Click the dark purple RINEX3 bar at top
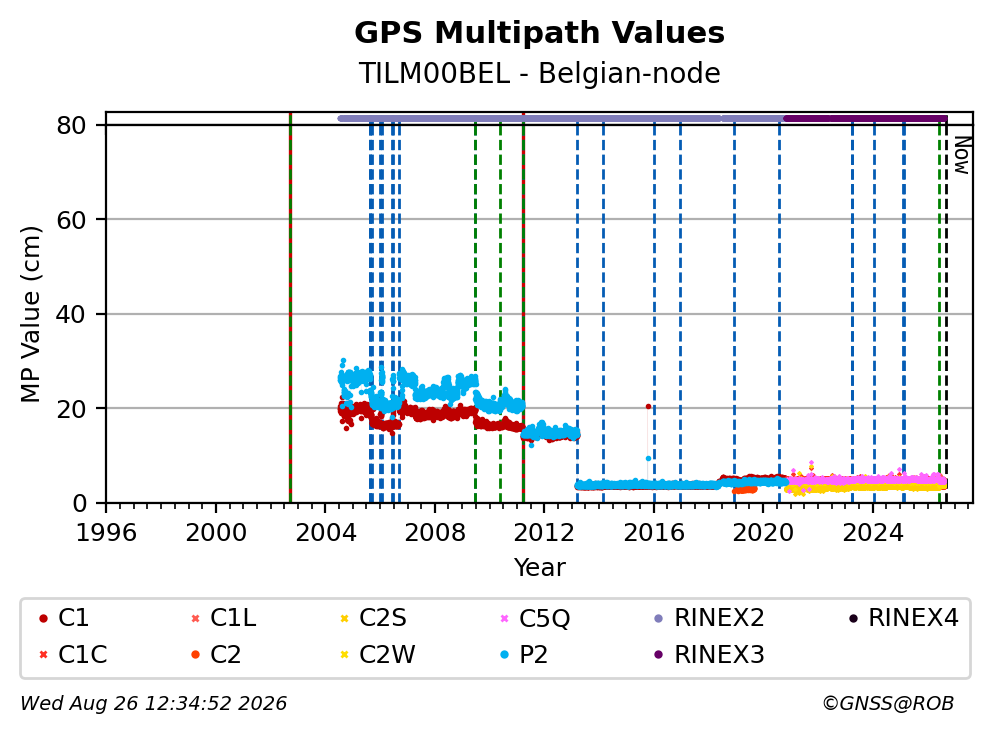The image size is (992, 734). coord(865,118)
